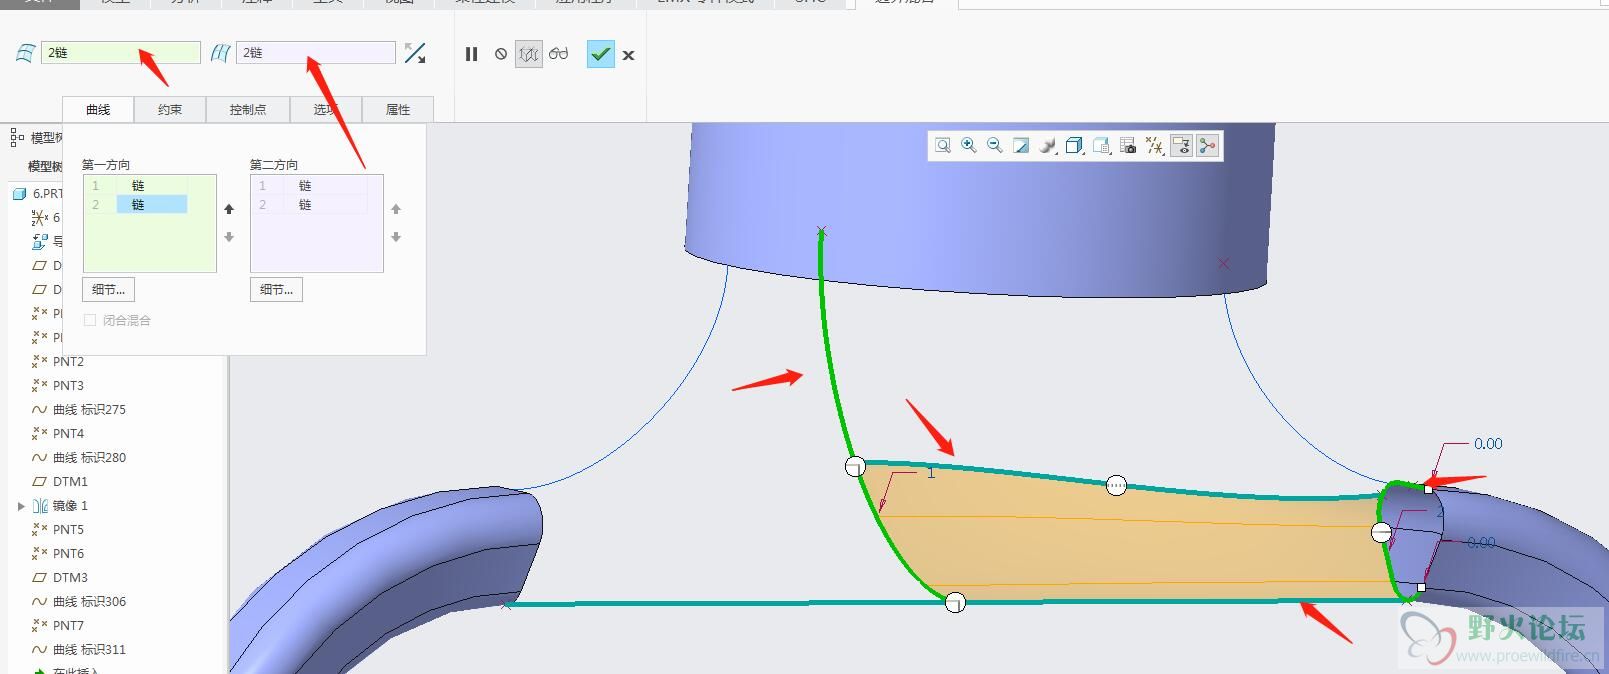The width and height of the screenshot is (1609, 674).
Task: Click the second direction surface icon
Action: [x=220, y=53]
